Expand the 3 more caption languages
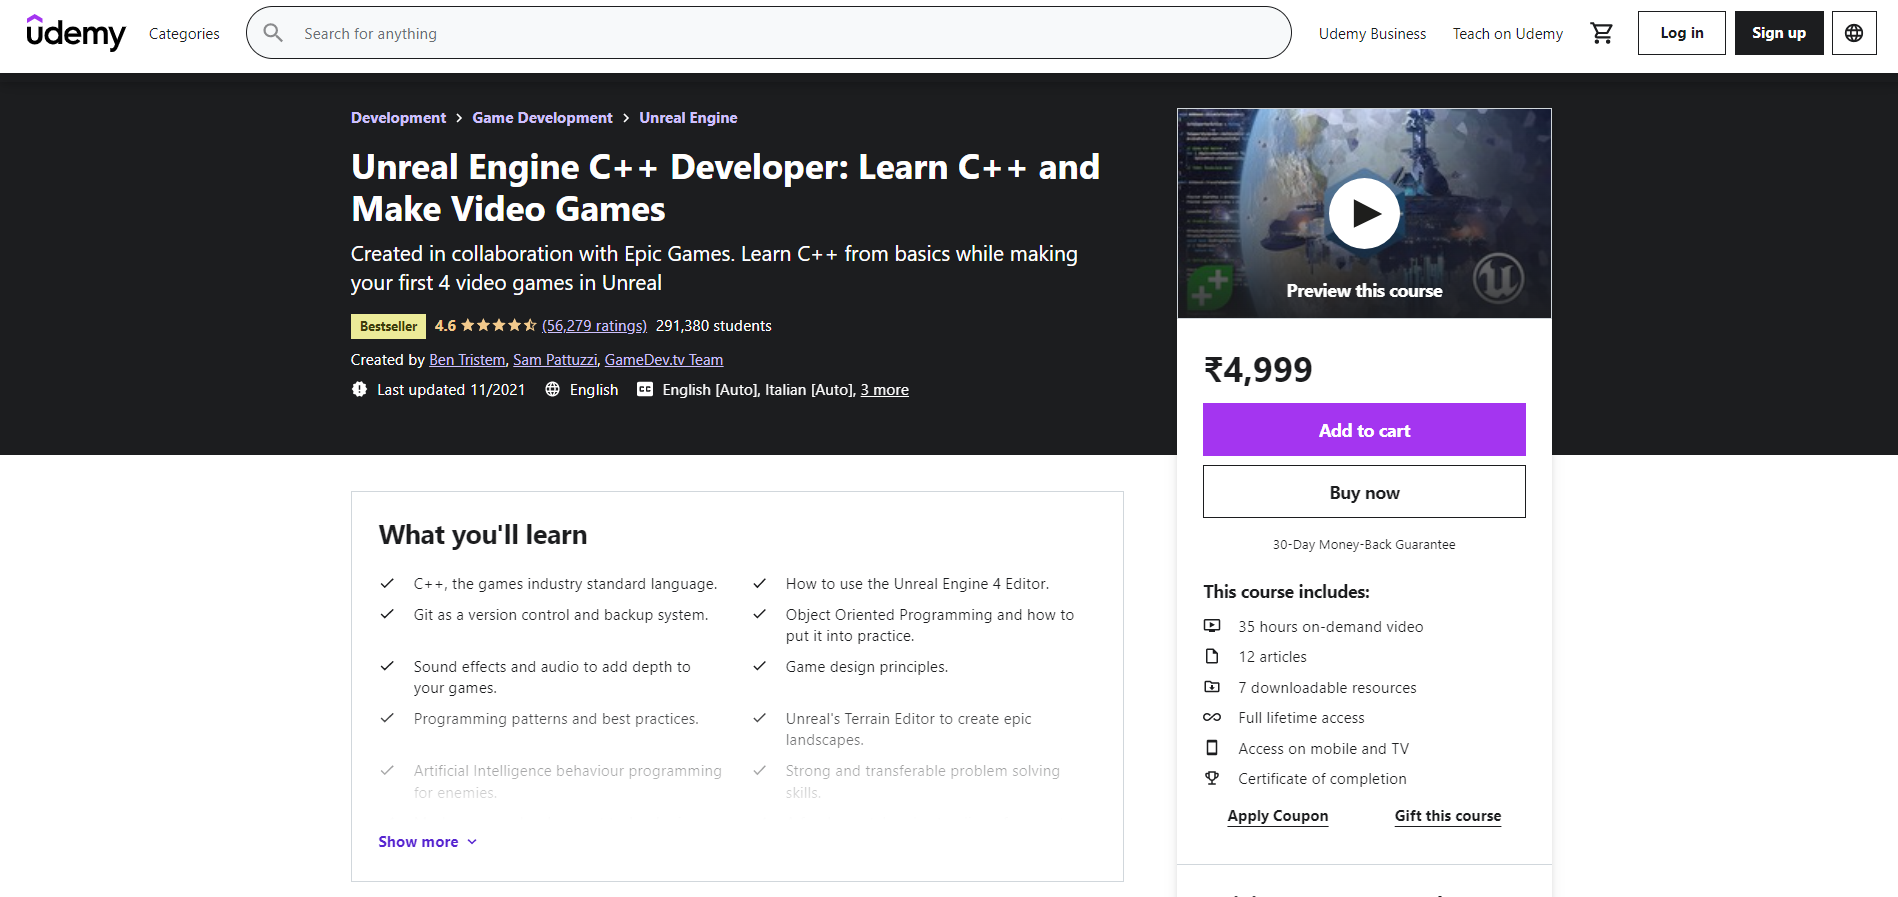Image resolution: width=1898 pixels, height=897 pixels. tap(885, 390)
